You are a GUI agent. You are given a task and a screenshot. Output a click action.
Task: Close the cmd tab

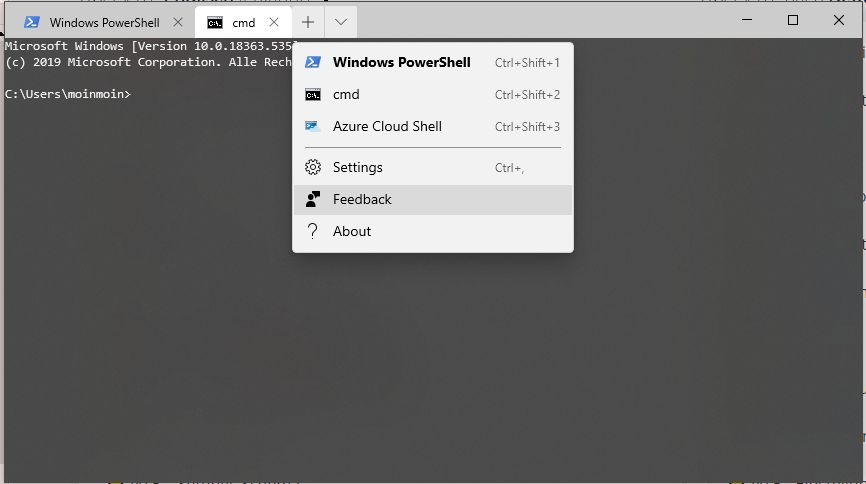tap(274, 22)
